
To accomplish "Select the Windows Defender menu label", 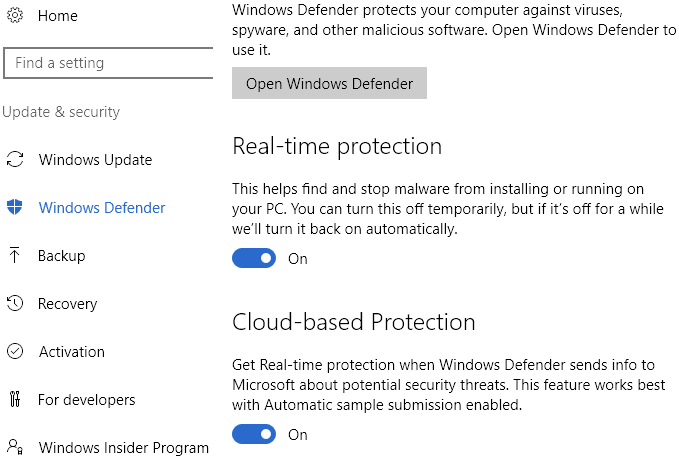I will [102, 208].
